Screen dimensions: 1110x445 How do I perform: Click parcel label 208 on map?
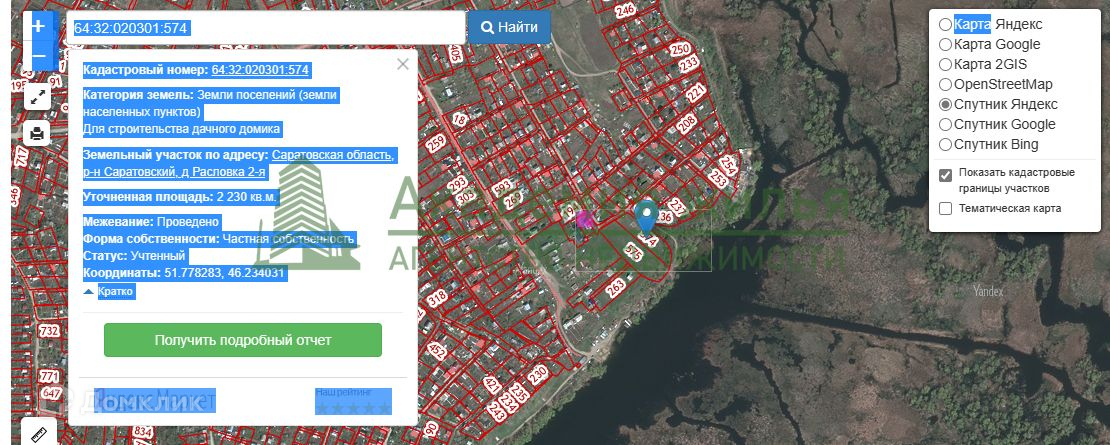686,125
